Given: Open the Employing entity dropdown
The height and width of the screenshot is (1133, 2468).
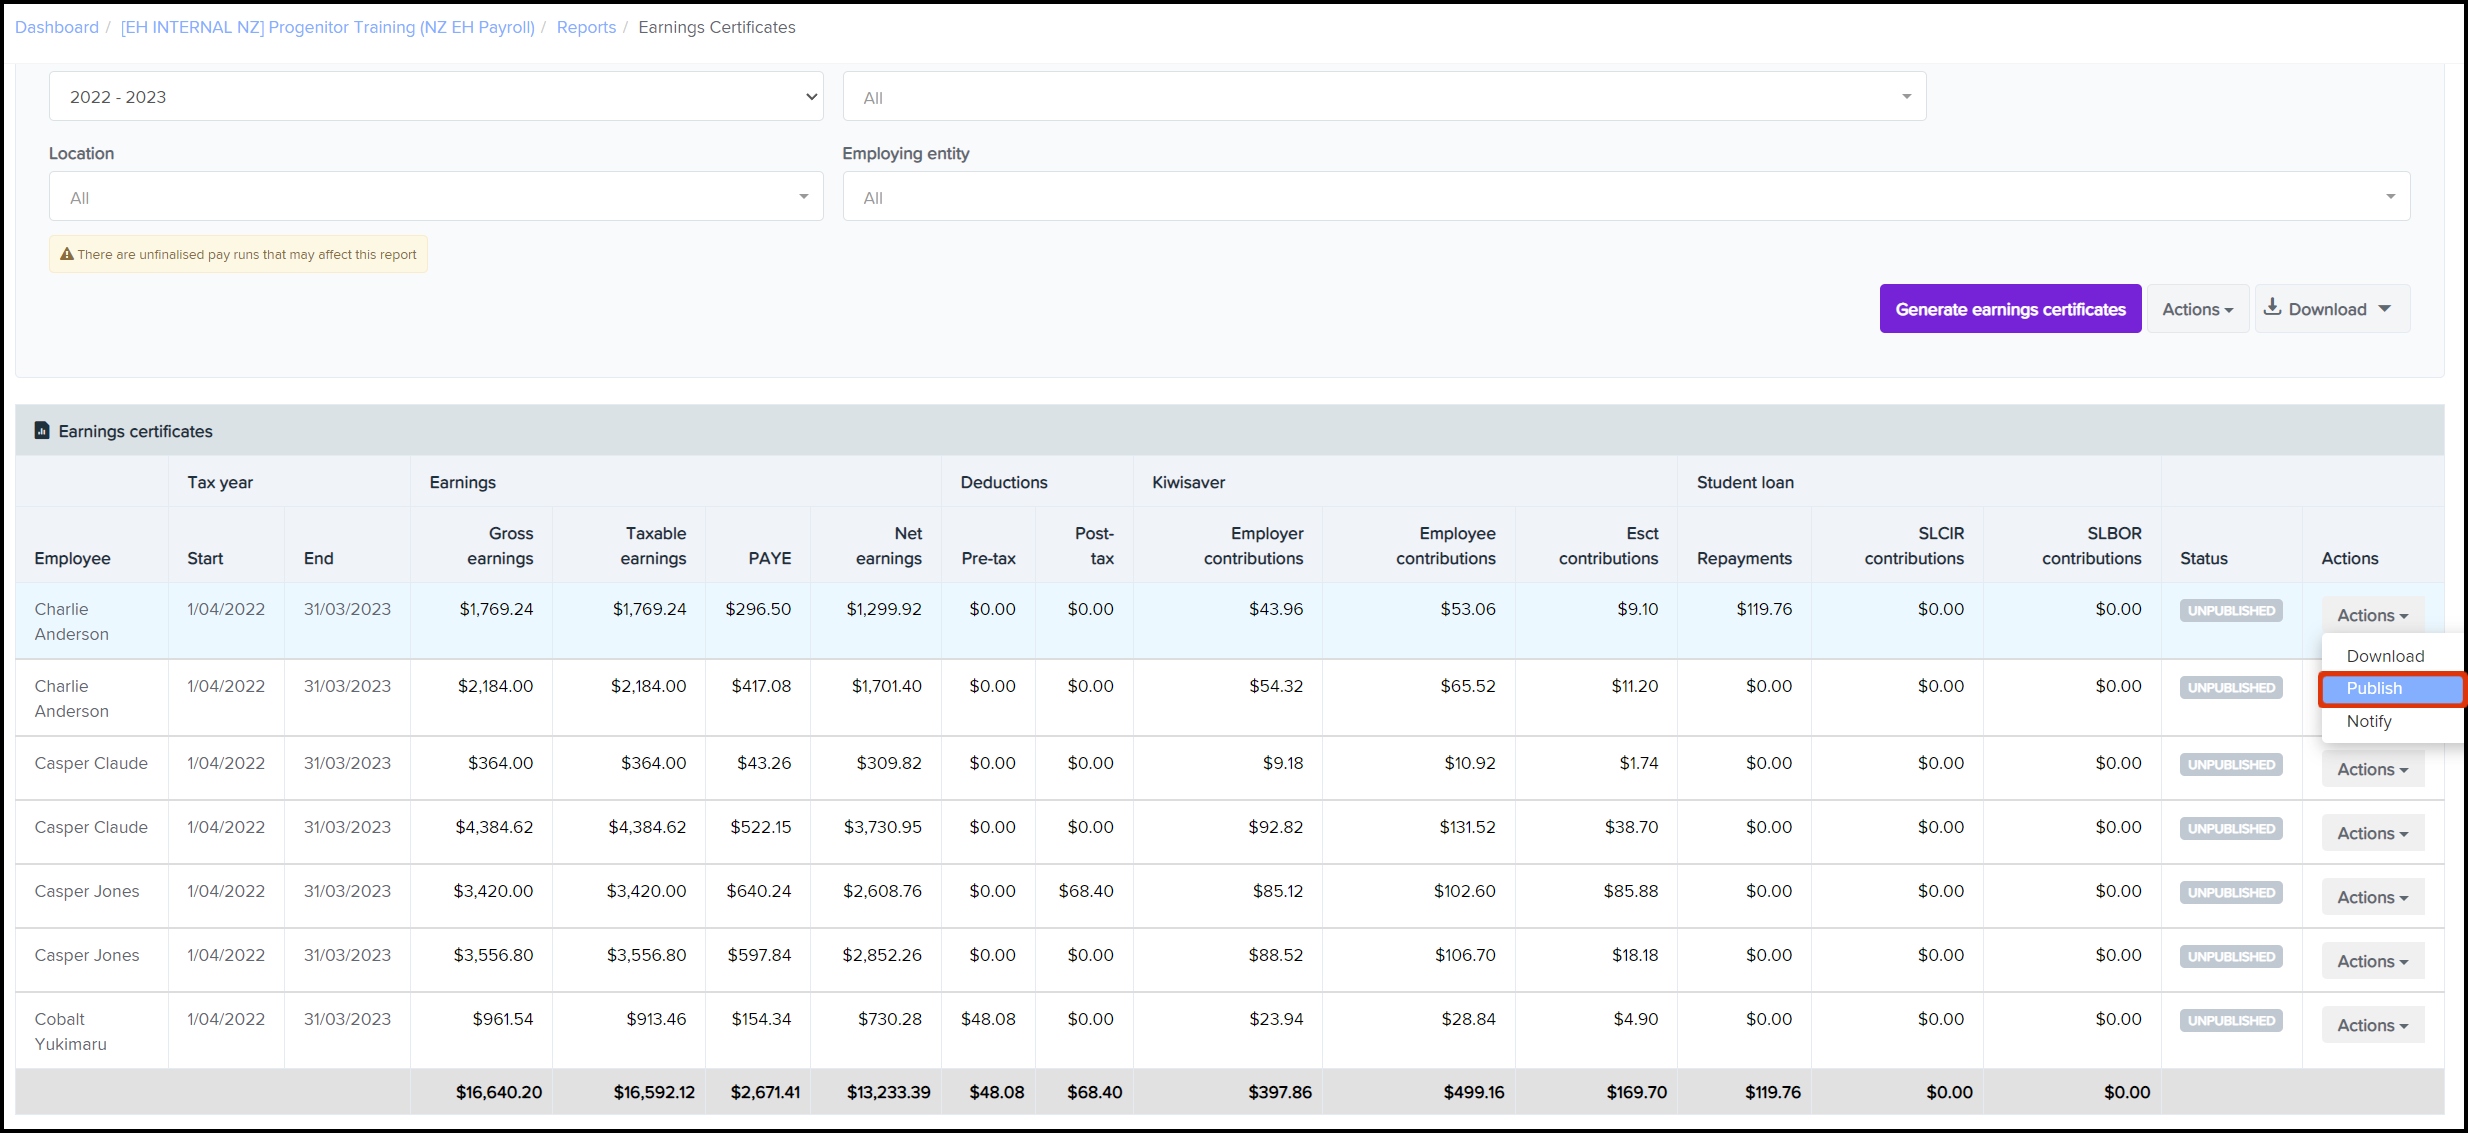Looking at the screenshot, I should point(1626,197).
